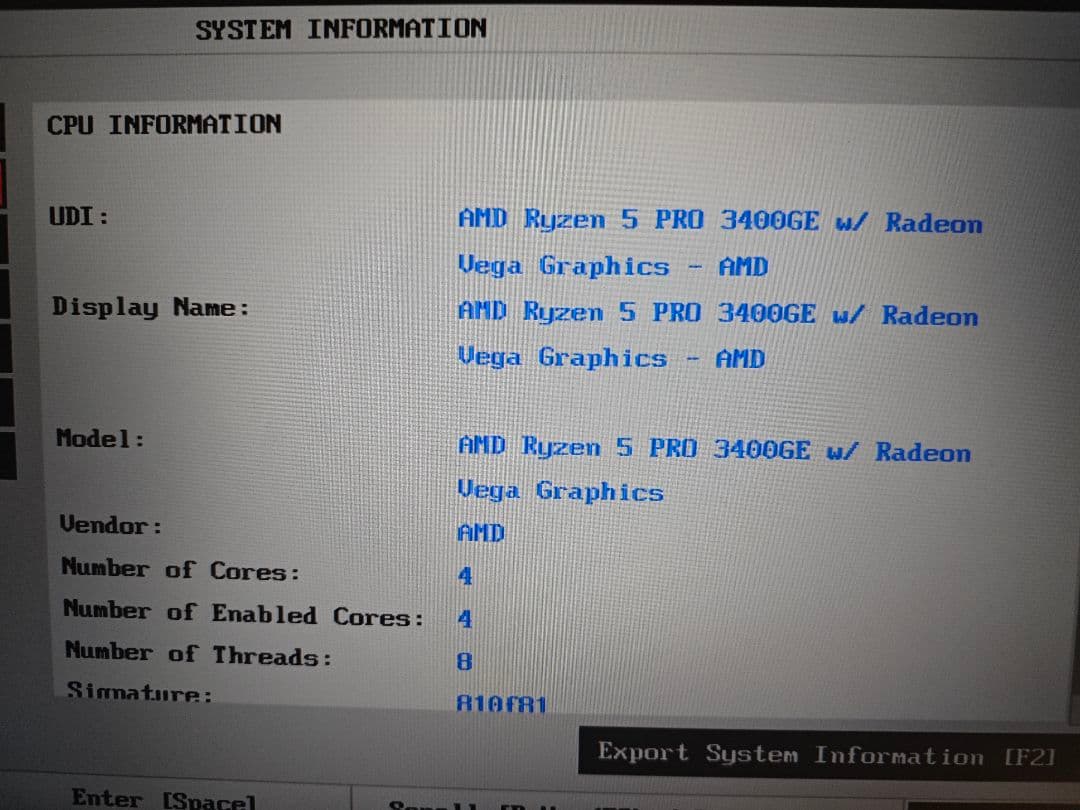Viewport: 1080px width, 810px height.
Task: Select the lower dark tile near Model row
Action: pos(6,455)
